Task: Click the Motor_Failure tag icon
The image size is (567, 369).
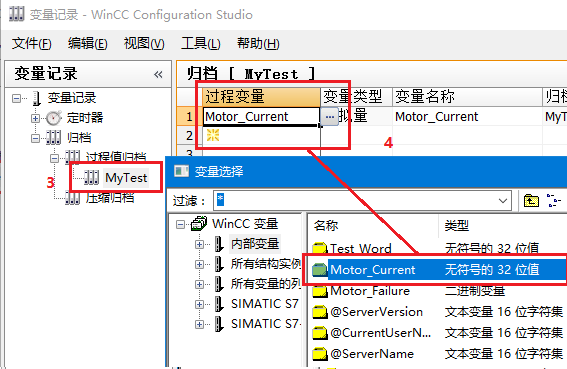Action: click(320, 292)
